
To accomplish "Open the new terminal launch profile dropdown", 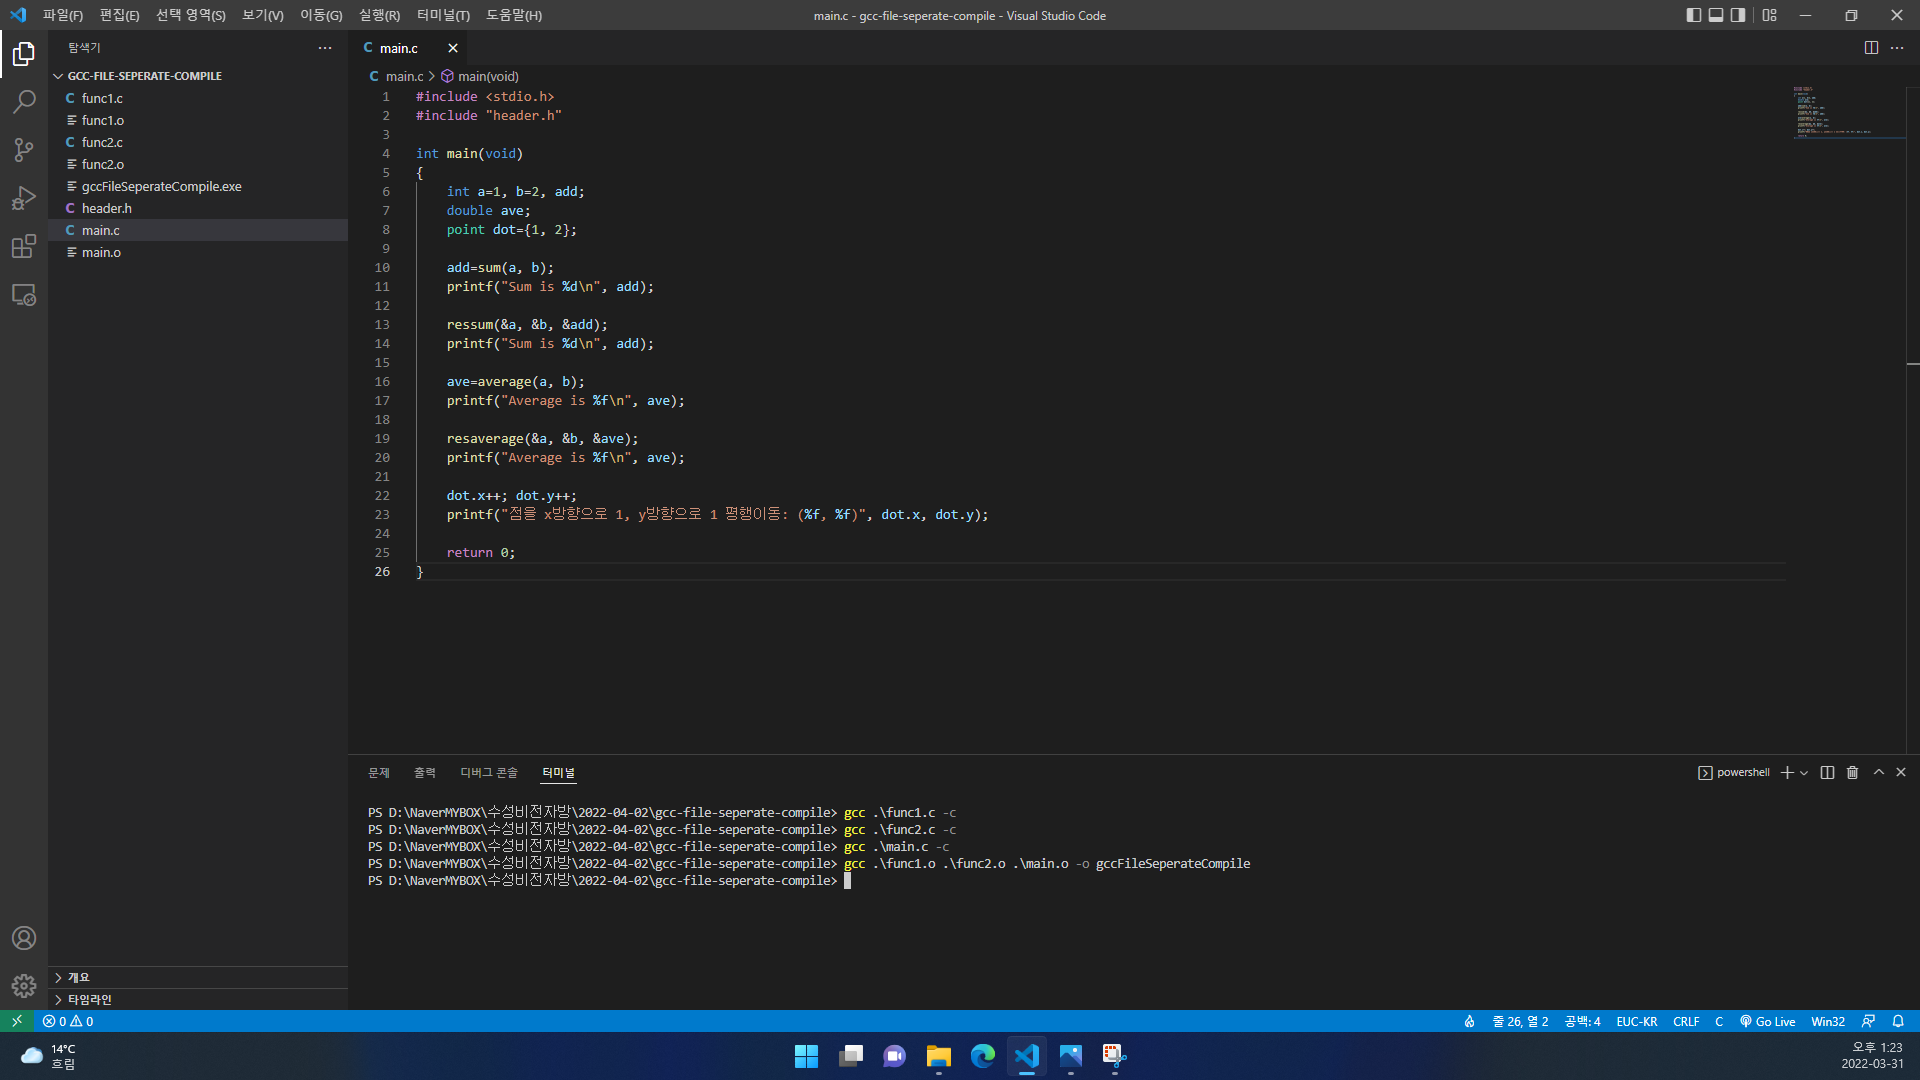I will [x=1804, y=773].
